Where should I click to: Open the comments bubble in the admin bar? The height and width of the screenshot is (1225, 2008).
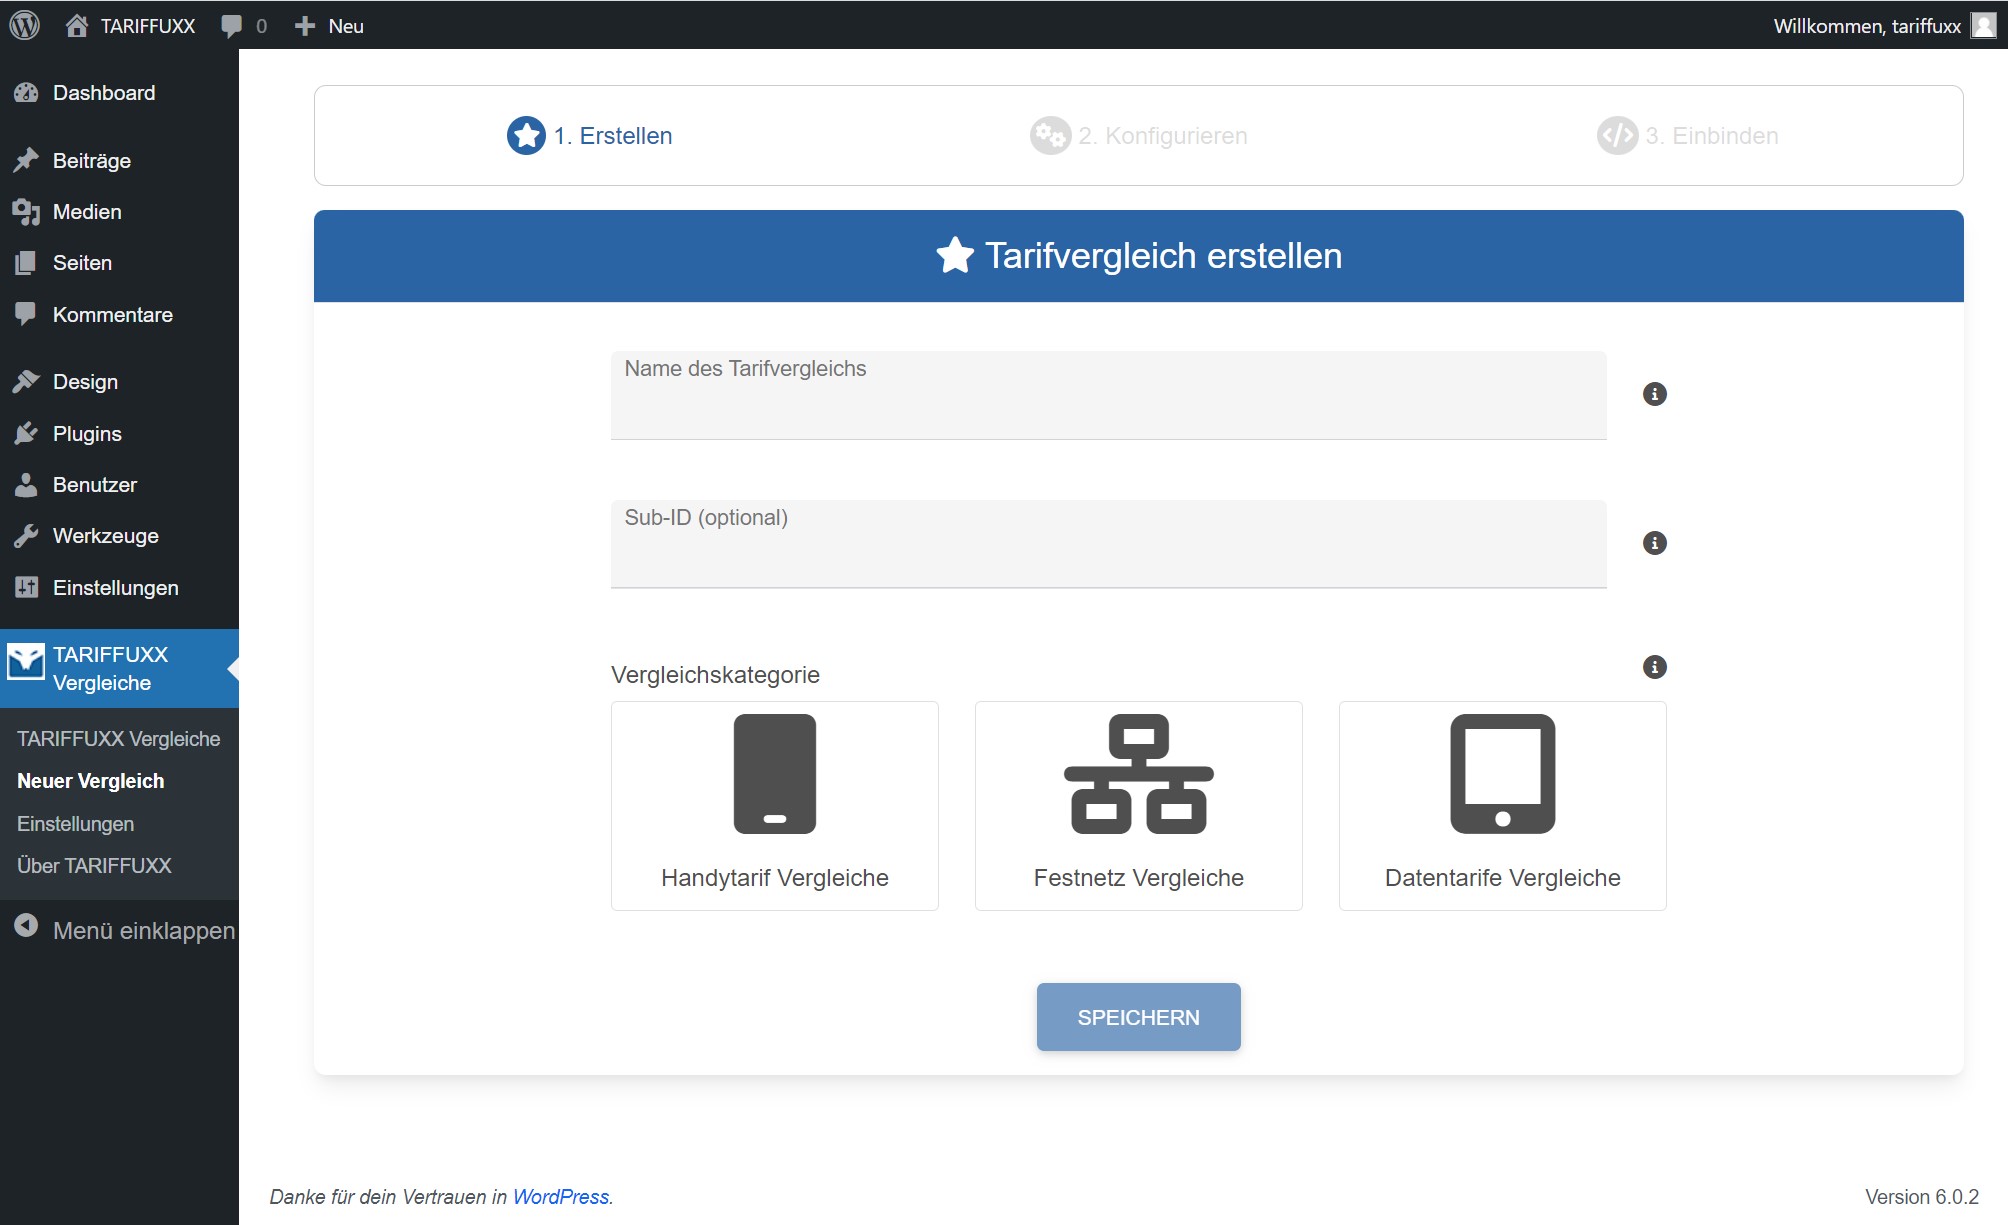click(x=232, y=26)
